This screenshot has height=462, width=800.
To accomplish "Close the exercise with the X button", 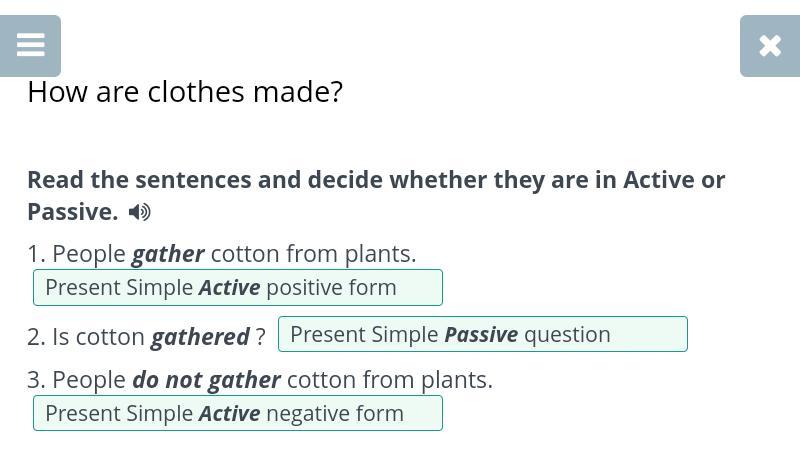I will 769,46.
